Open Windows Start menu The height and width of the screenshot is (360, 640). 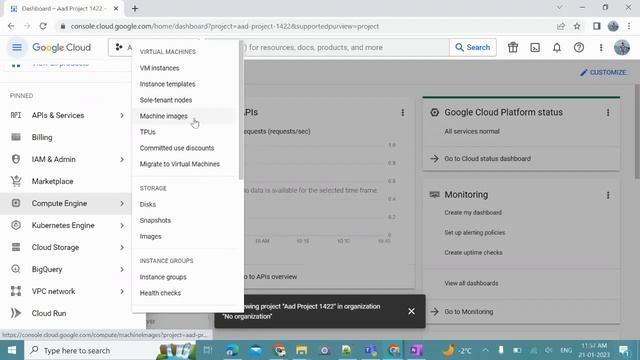[12, 350]
